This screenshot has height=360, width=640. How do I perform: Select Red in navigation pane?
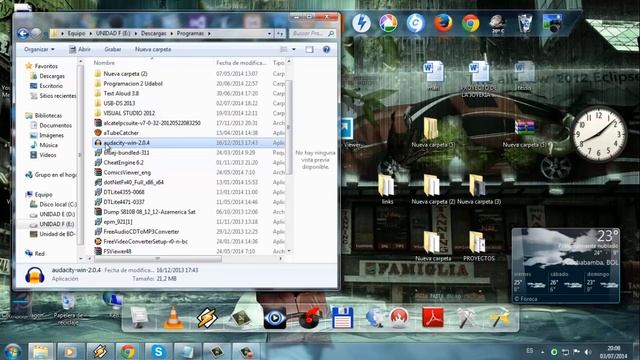[x=39, y=254]
